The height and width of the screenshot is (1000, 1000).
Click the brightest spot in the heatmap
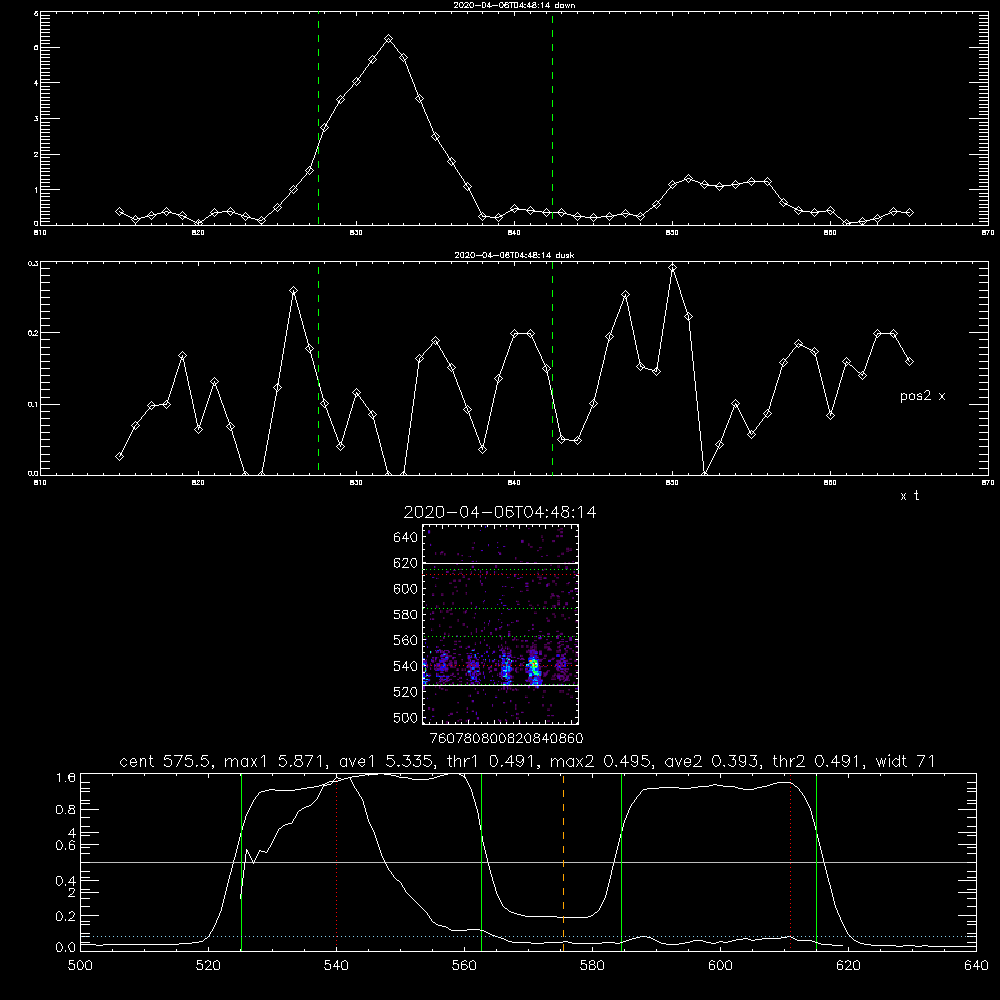pos(534,666)
